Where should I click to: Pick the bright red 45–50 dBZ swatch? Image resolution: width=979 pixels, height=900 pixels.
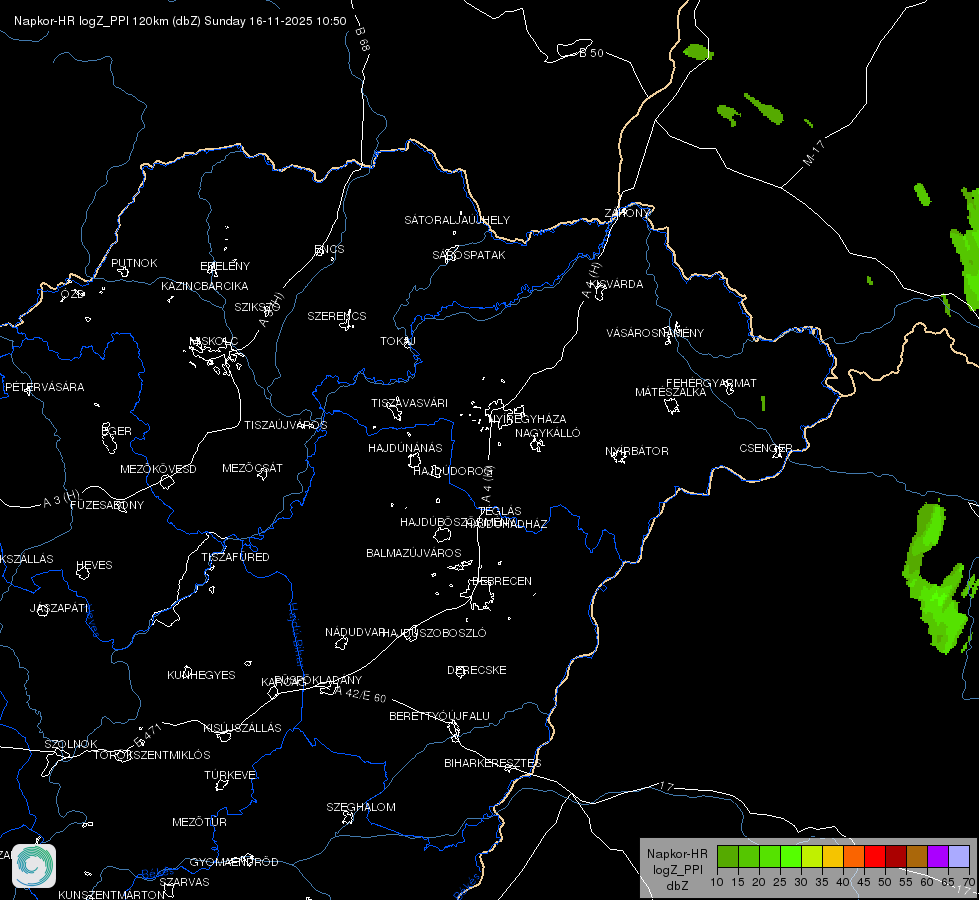click(x=875, y=857)
